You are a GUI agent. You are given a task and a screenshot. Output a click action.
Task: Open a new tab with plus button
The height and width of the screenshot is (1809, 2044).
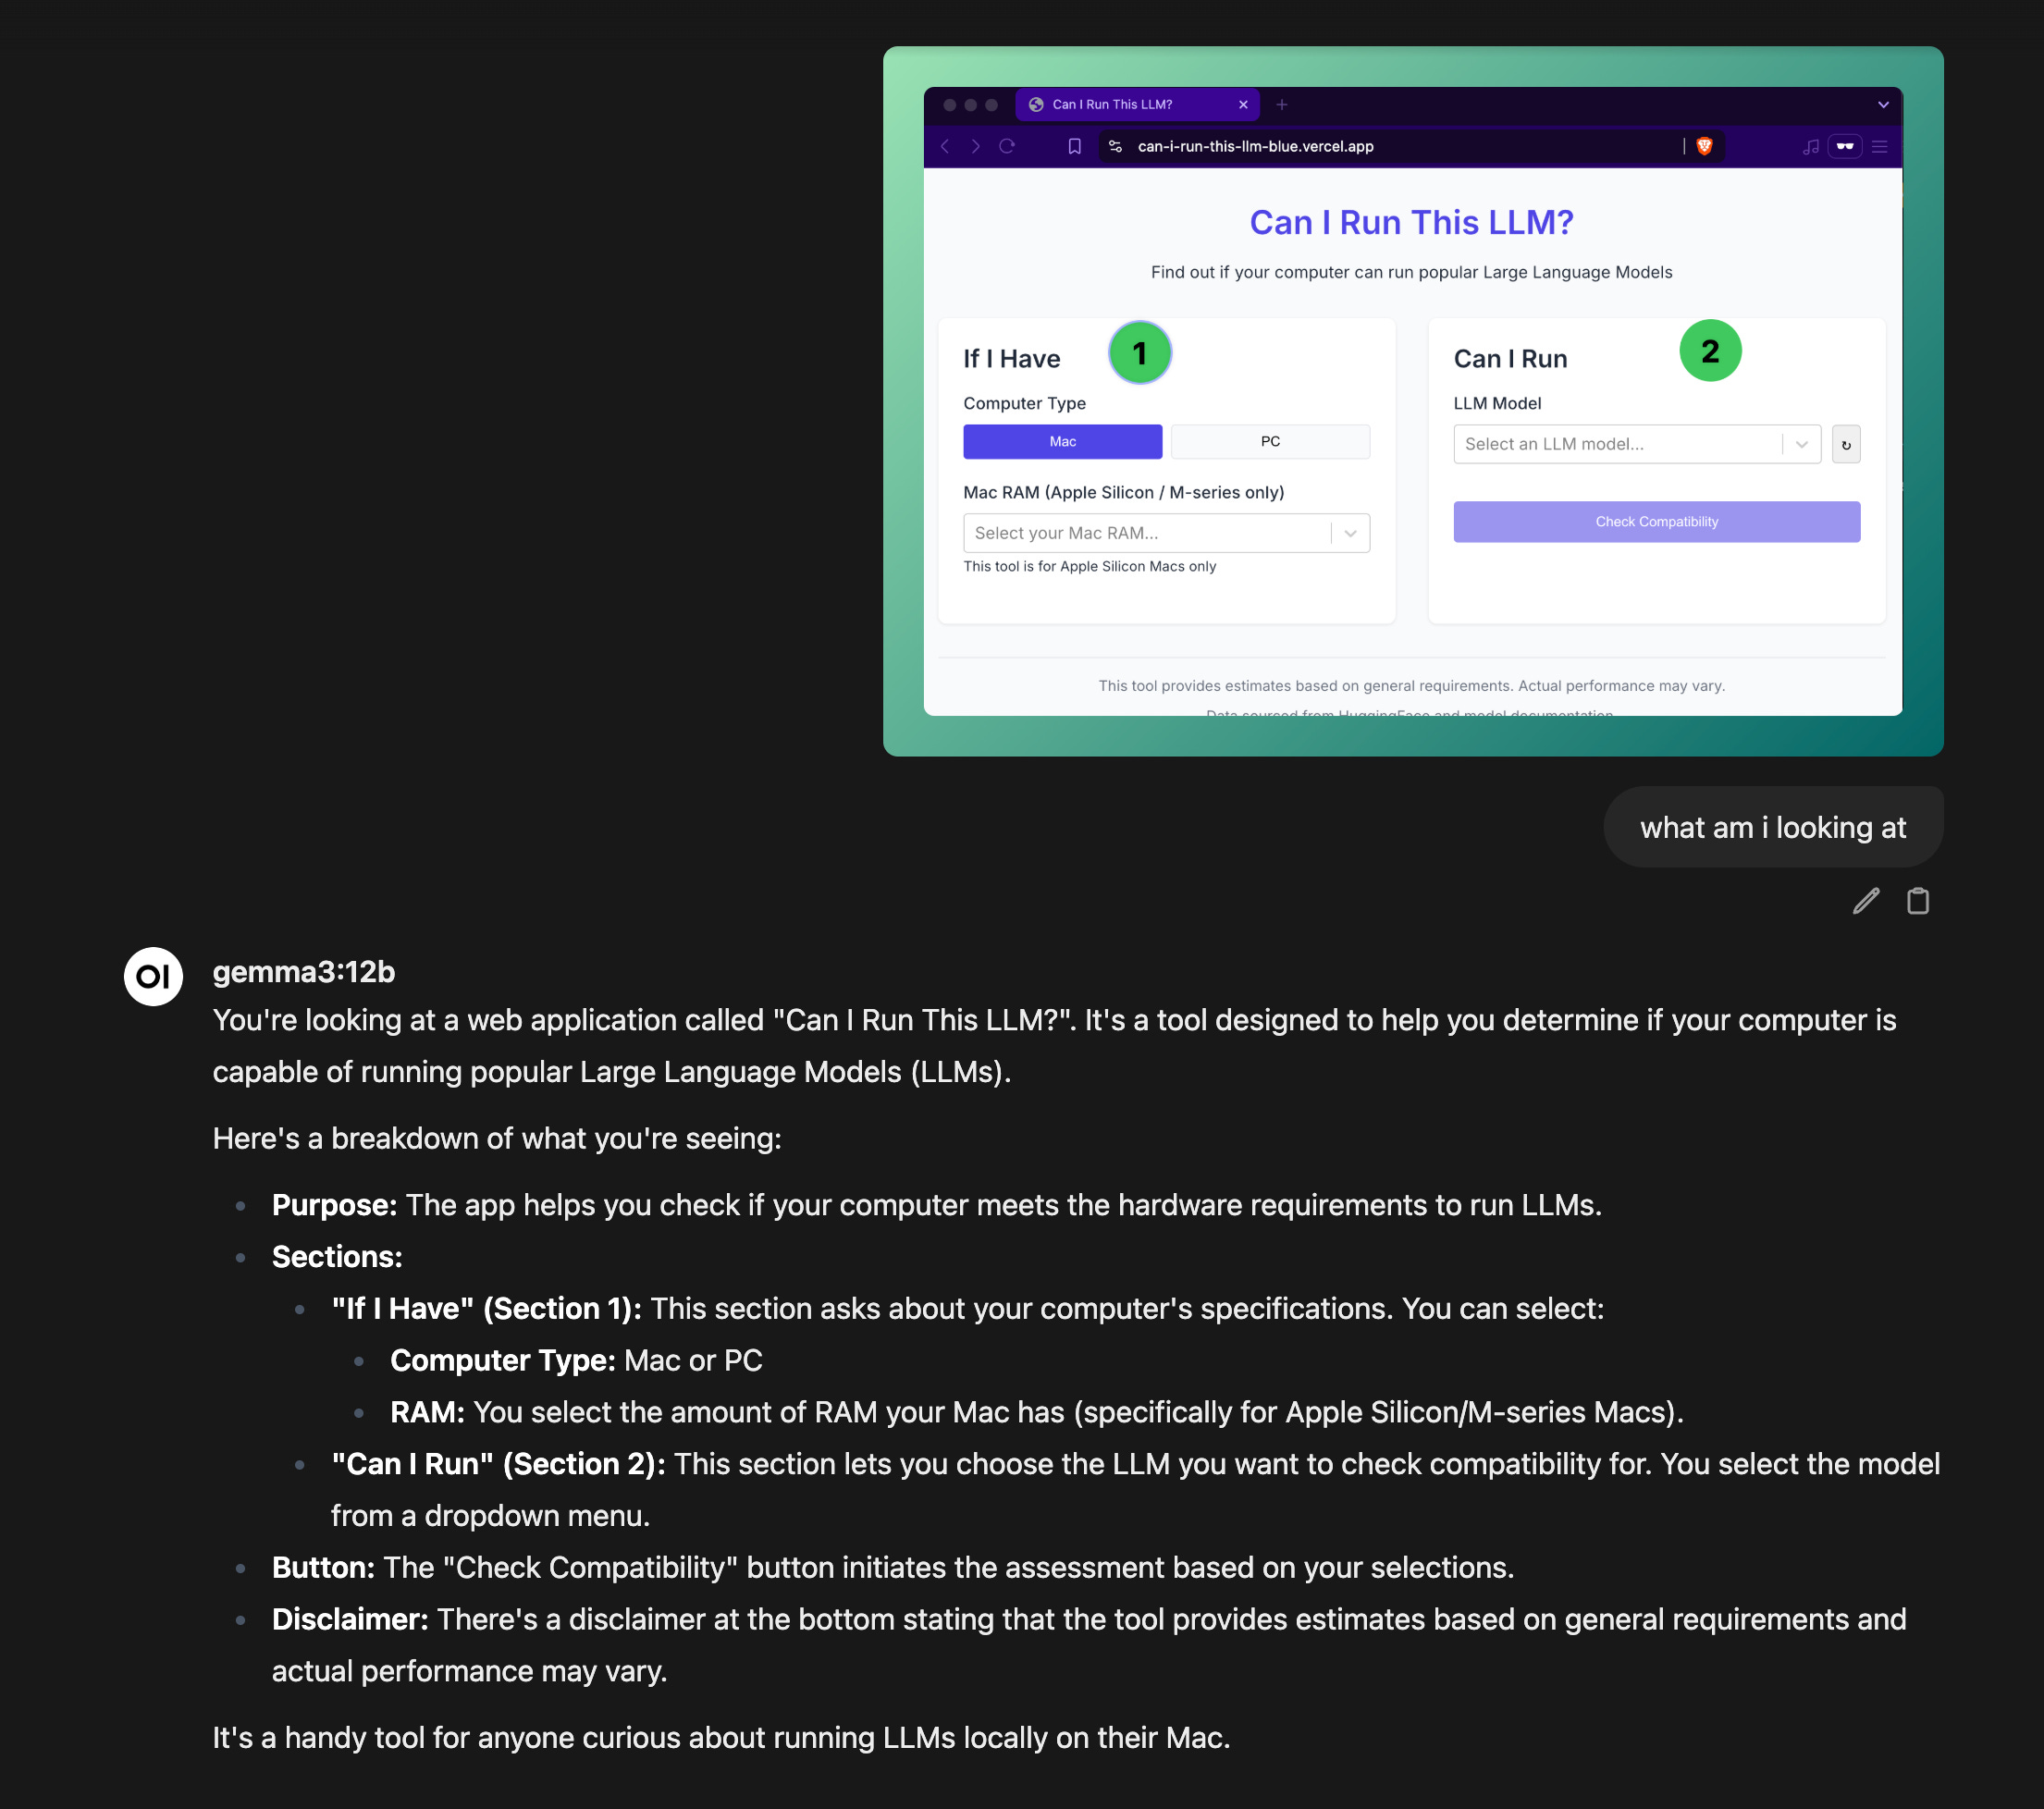[x=1281, y=104]
